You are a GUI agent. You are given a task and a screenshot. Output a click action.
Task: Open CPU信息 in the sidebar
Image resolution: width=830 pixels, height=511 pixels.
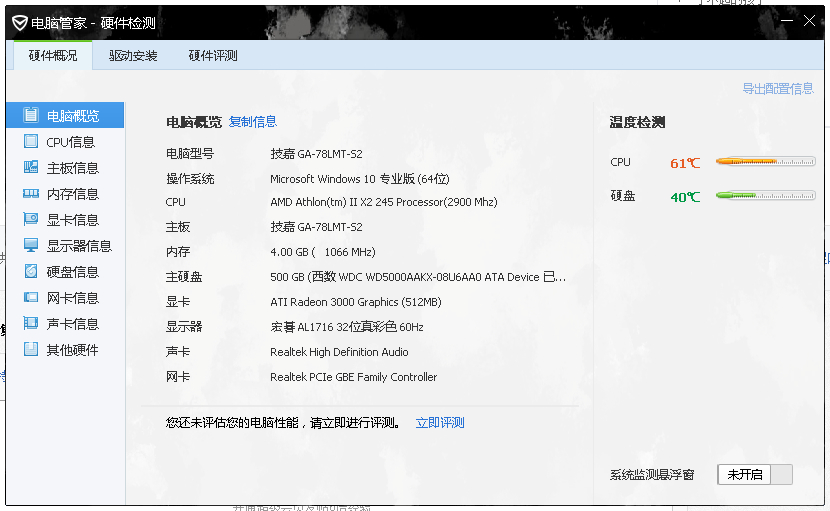tap(70, 142)
